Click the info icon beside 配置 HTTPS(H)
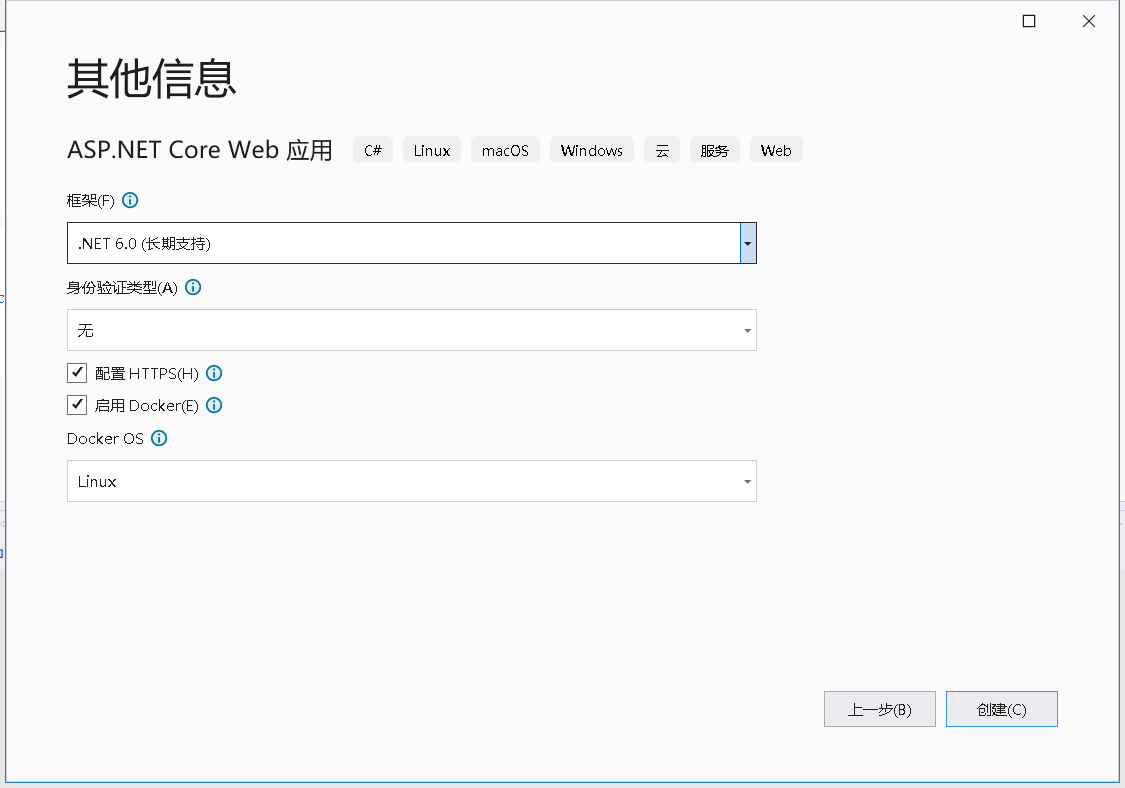The width and height of the screenshot is (1125, 788). (214, 373)
